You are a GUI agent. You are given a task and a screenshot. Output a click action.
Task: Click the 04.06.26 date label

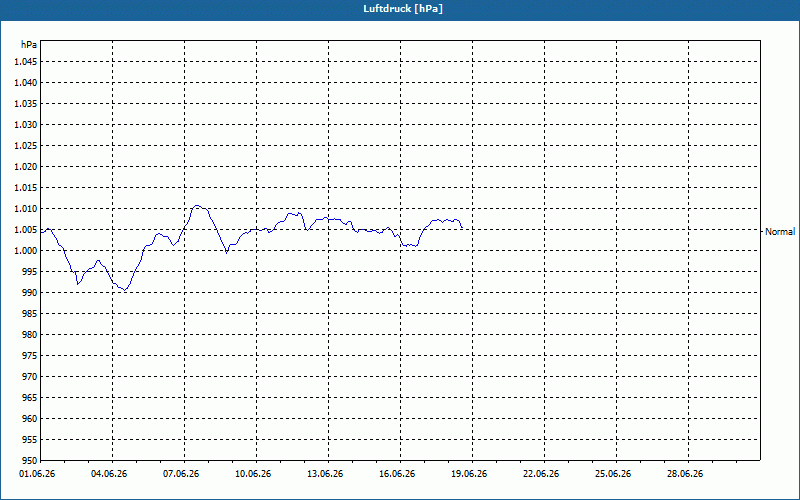coord(109,474)
